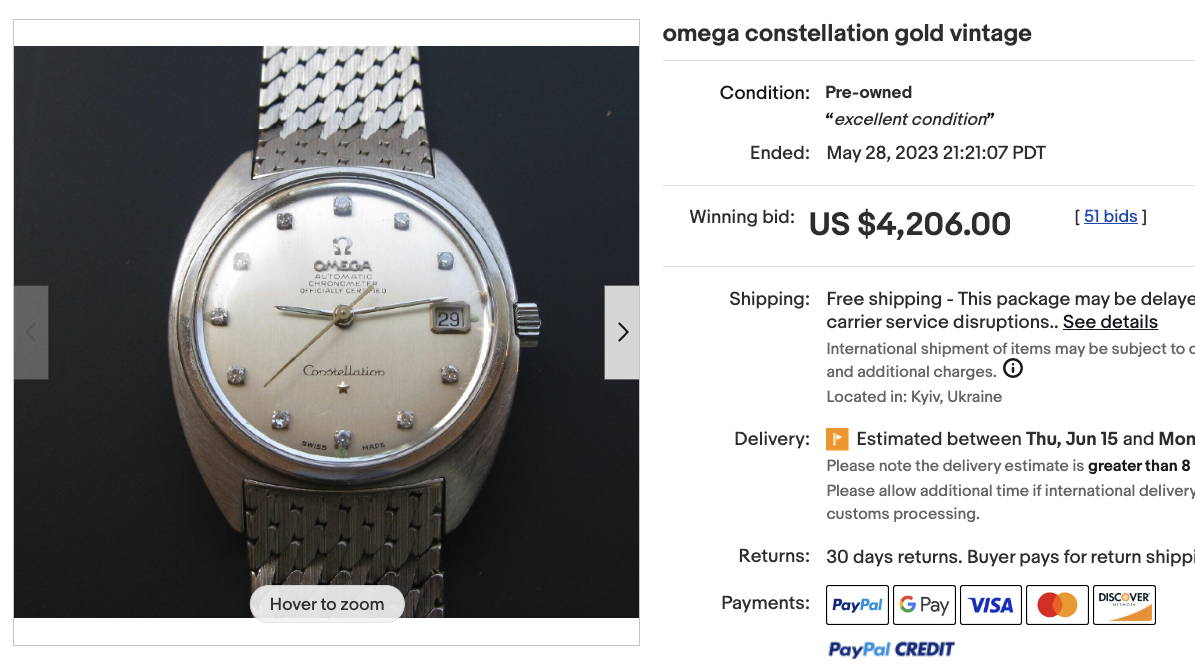Image resolution: width=1195 pixels, height=666 pixels.
Task: Click the orange delivery flag icon
Action: [837, 439]
